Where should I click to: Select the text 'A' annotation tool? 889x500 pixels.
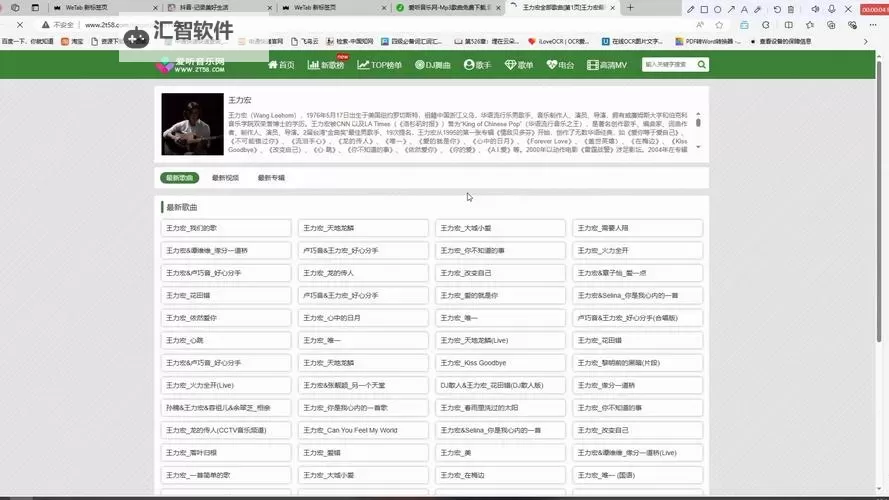744,9
